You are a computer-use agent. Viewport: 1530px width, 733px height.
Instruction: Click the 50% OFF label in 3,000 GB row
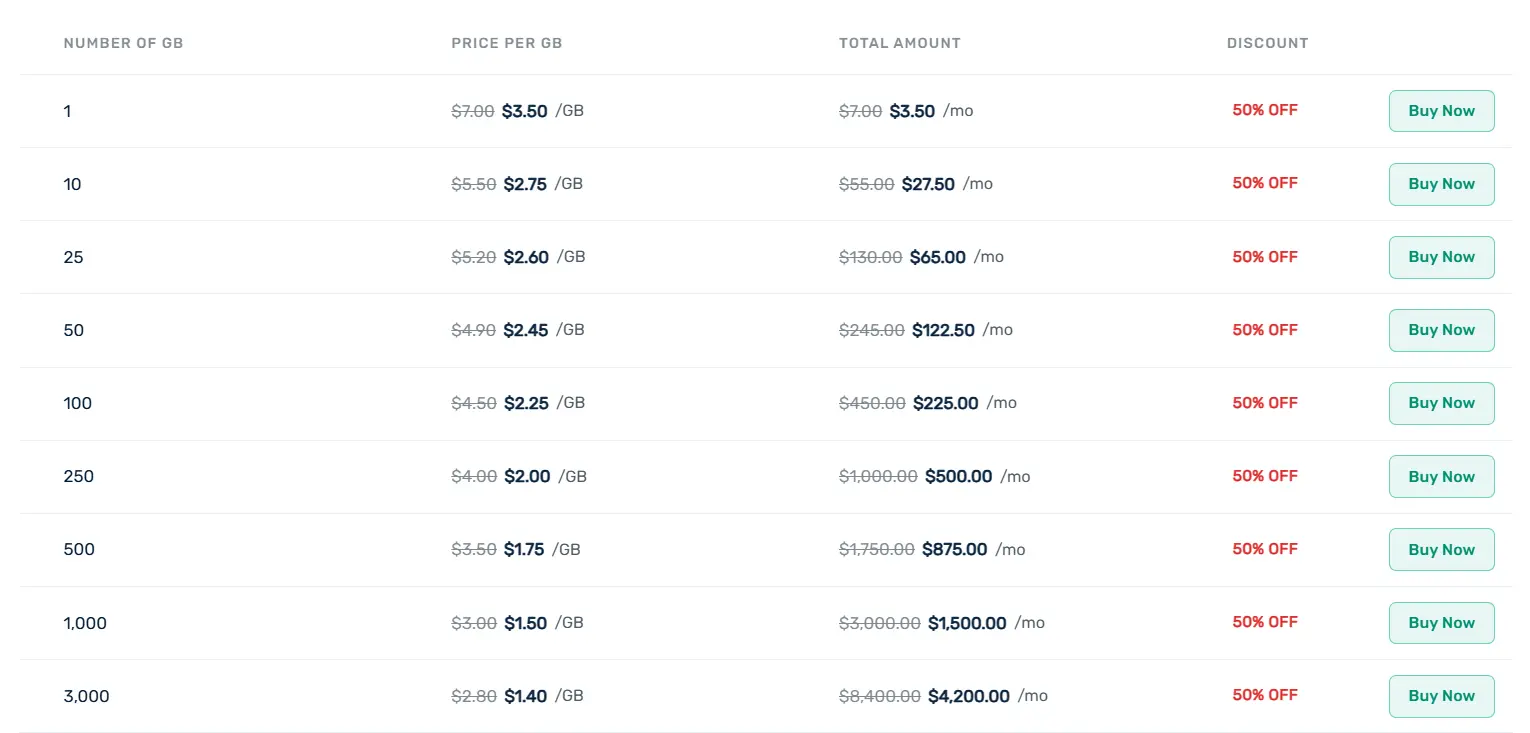pyautogui.click(x=1264, y=695)
